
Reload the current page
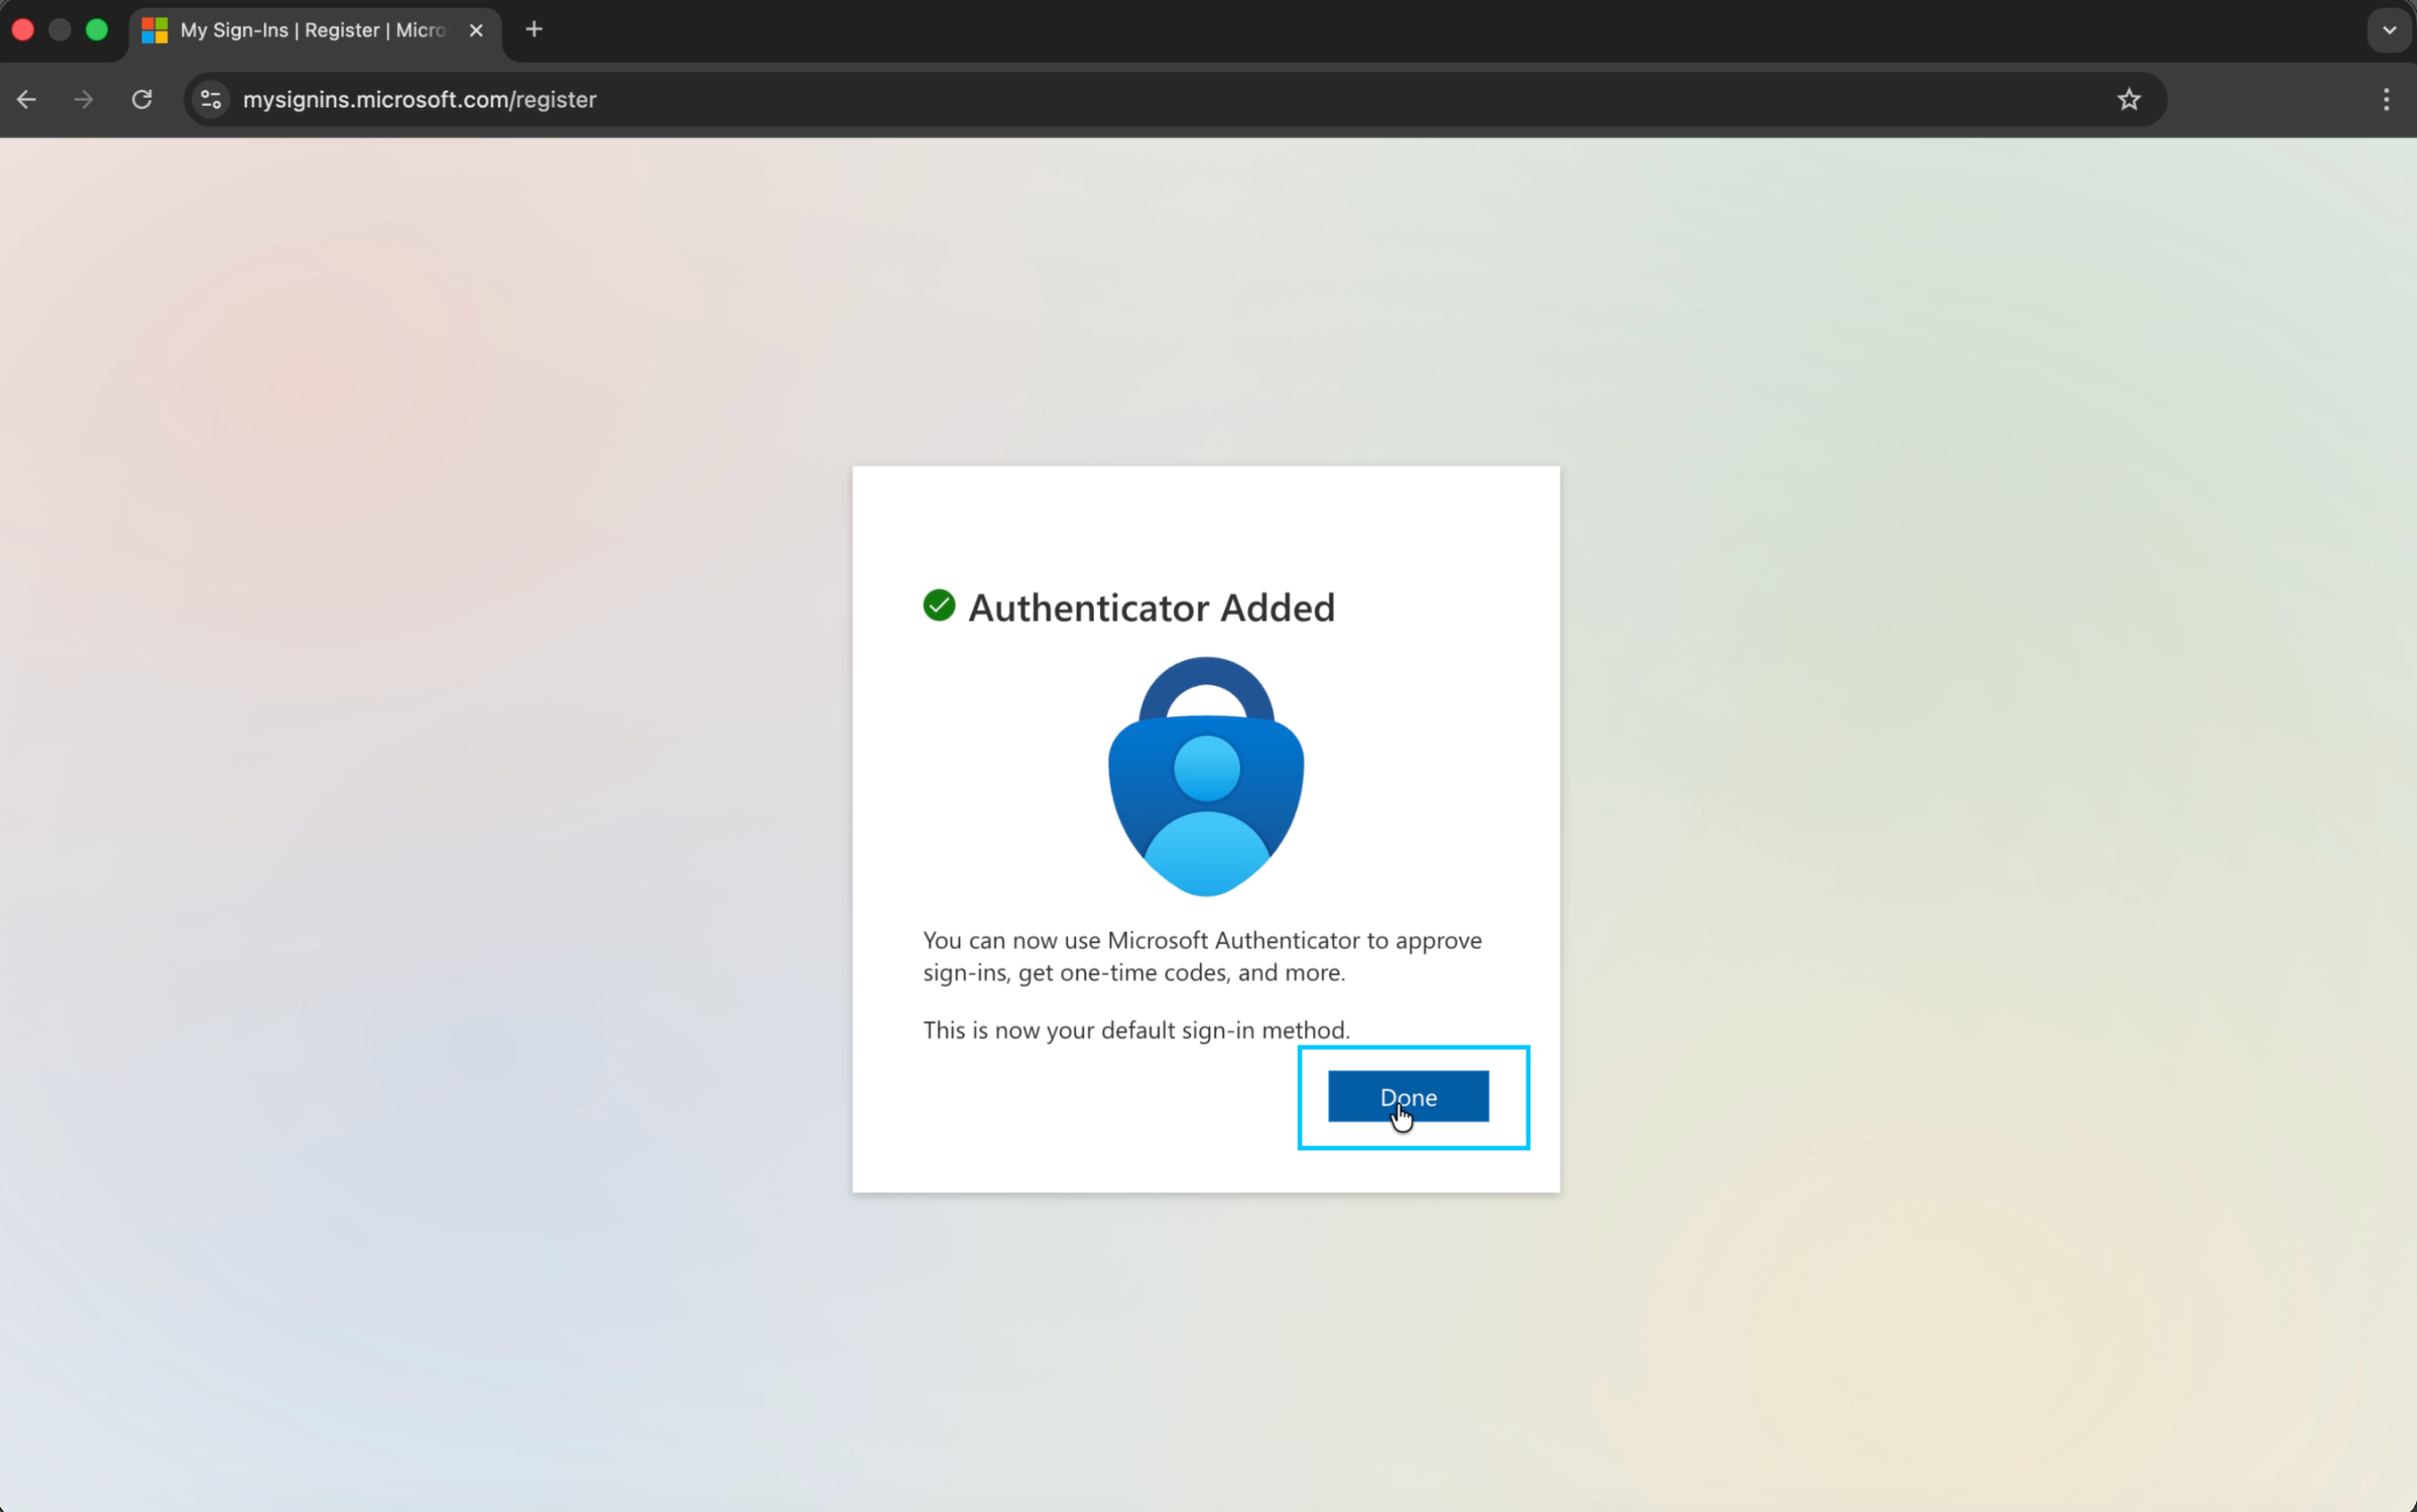(141, 99)
